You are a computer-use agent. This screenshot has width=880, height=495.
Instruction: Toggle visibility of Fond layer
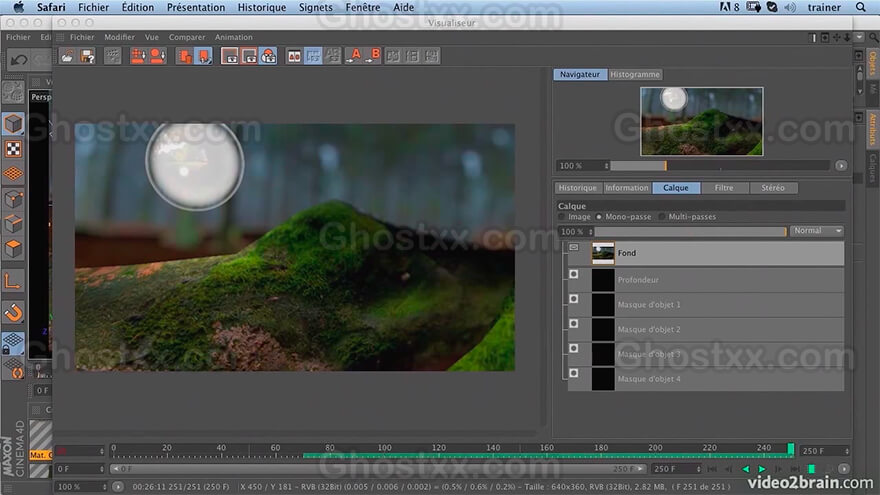574,247
